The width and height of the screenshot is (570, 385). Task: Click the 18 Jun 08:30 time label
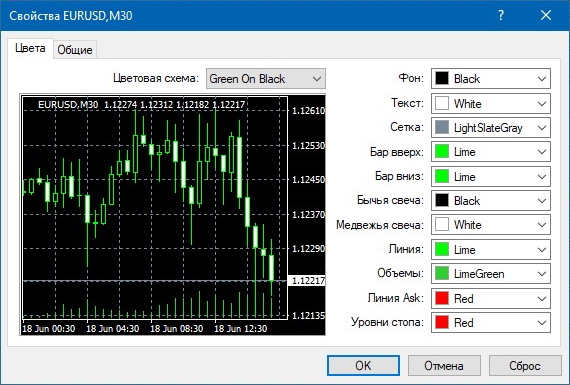(177, 329)
